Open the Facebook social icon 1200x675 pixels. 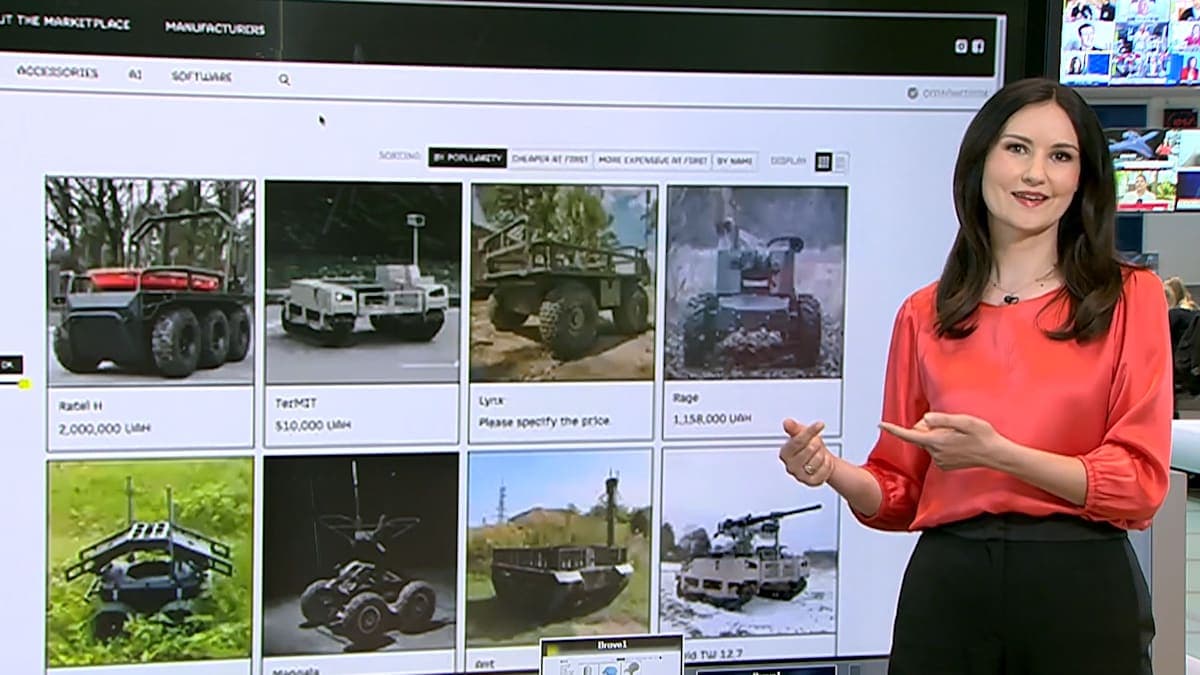tap(978, 46)
